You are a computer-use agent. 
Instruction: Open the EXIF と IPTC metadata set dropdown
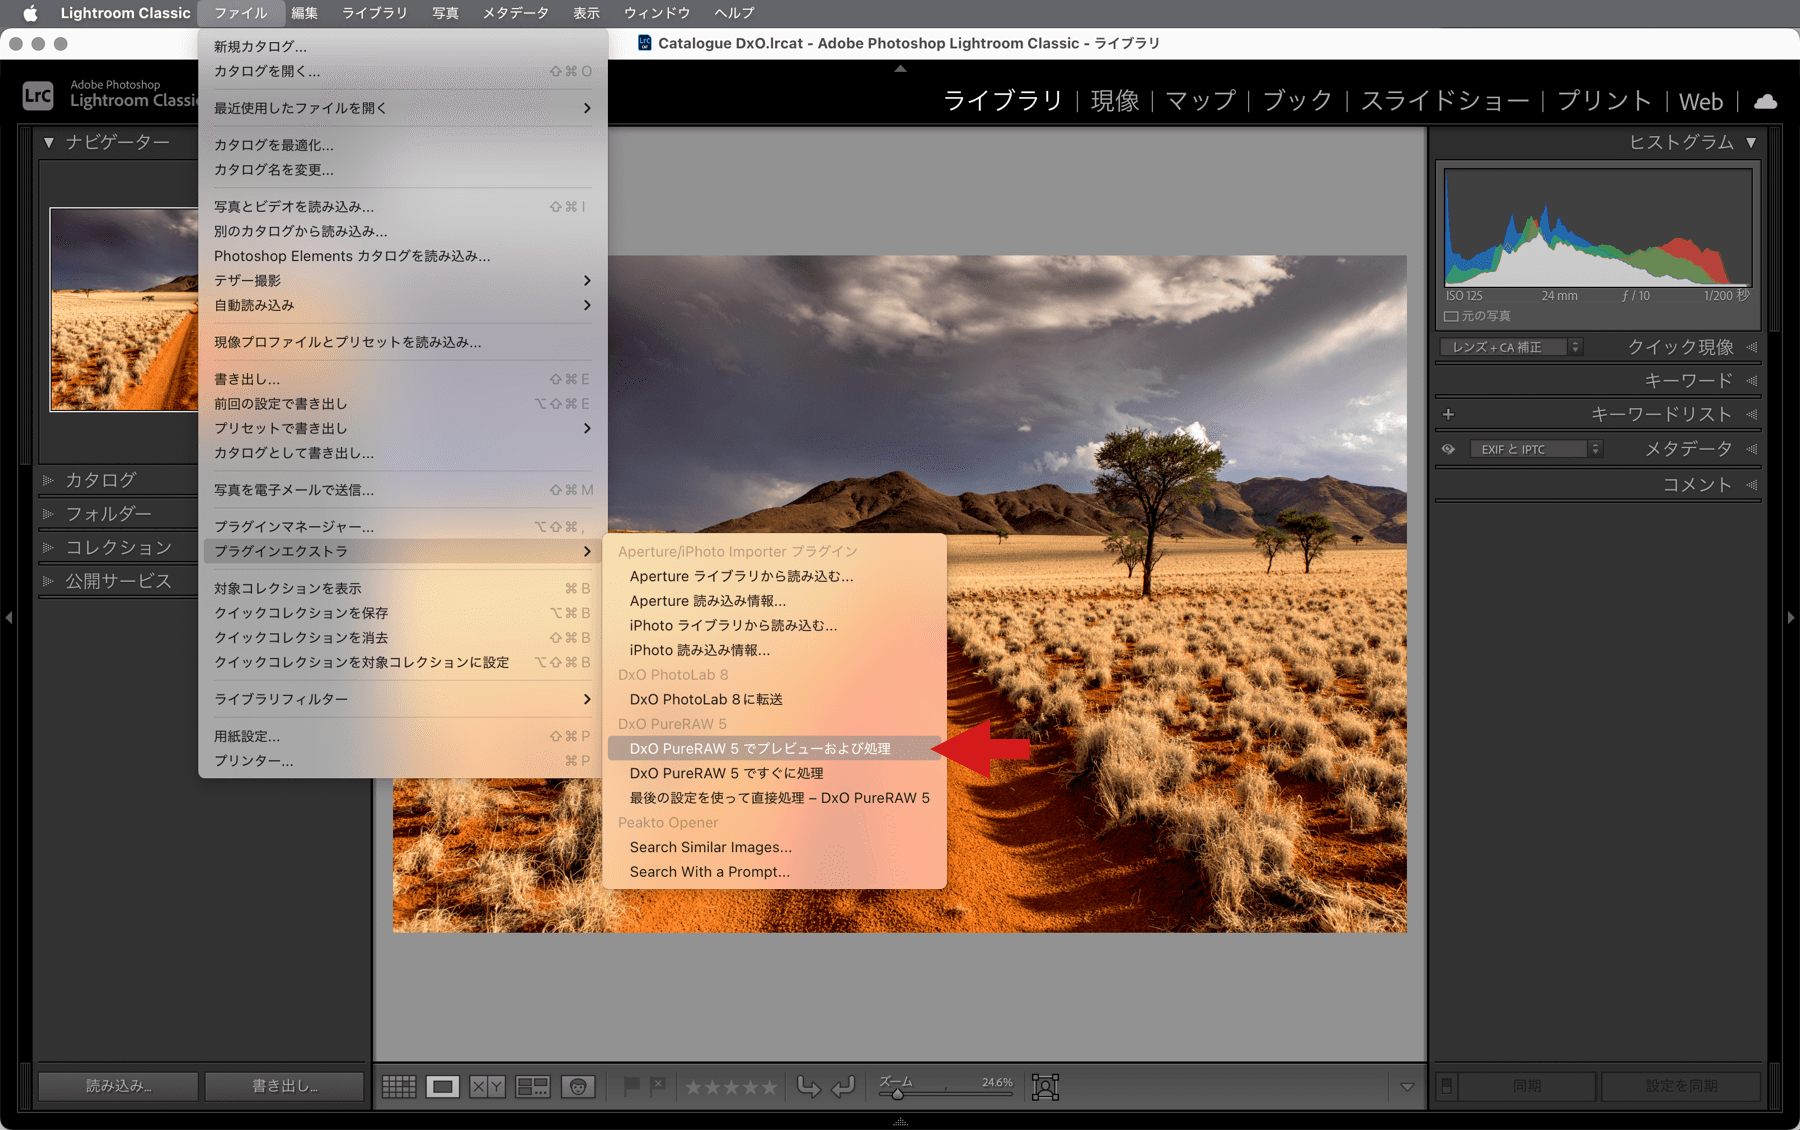tap(1536, 449)
